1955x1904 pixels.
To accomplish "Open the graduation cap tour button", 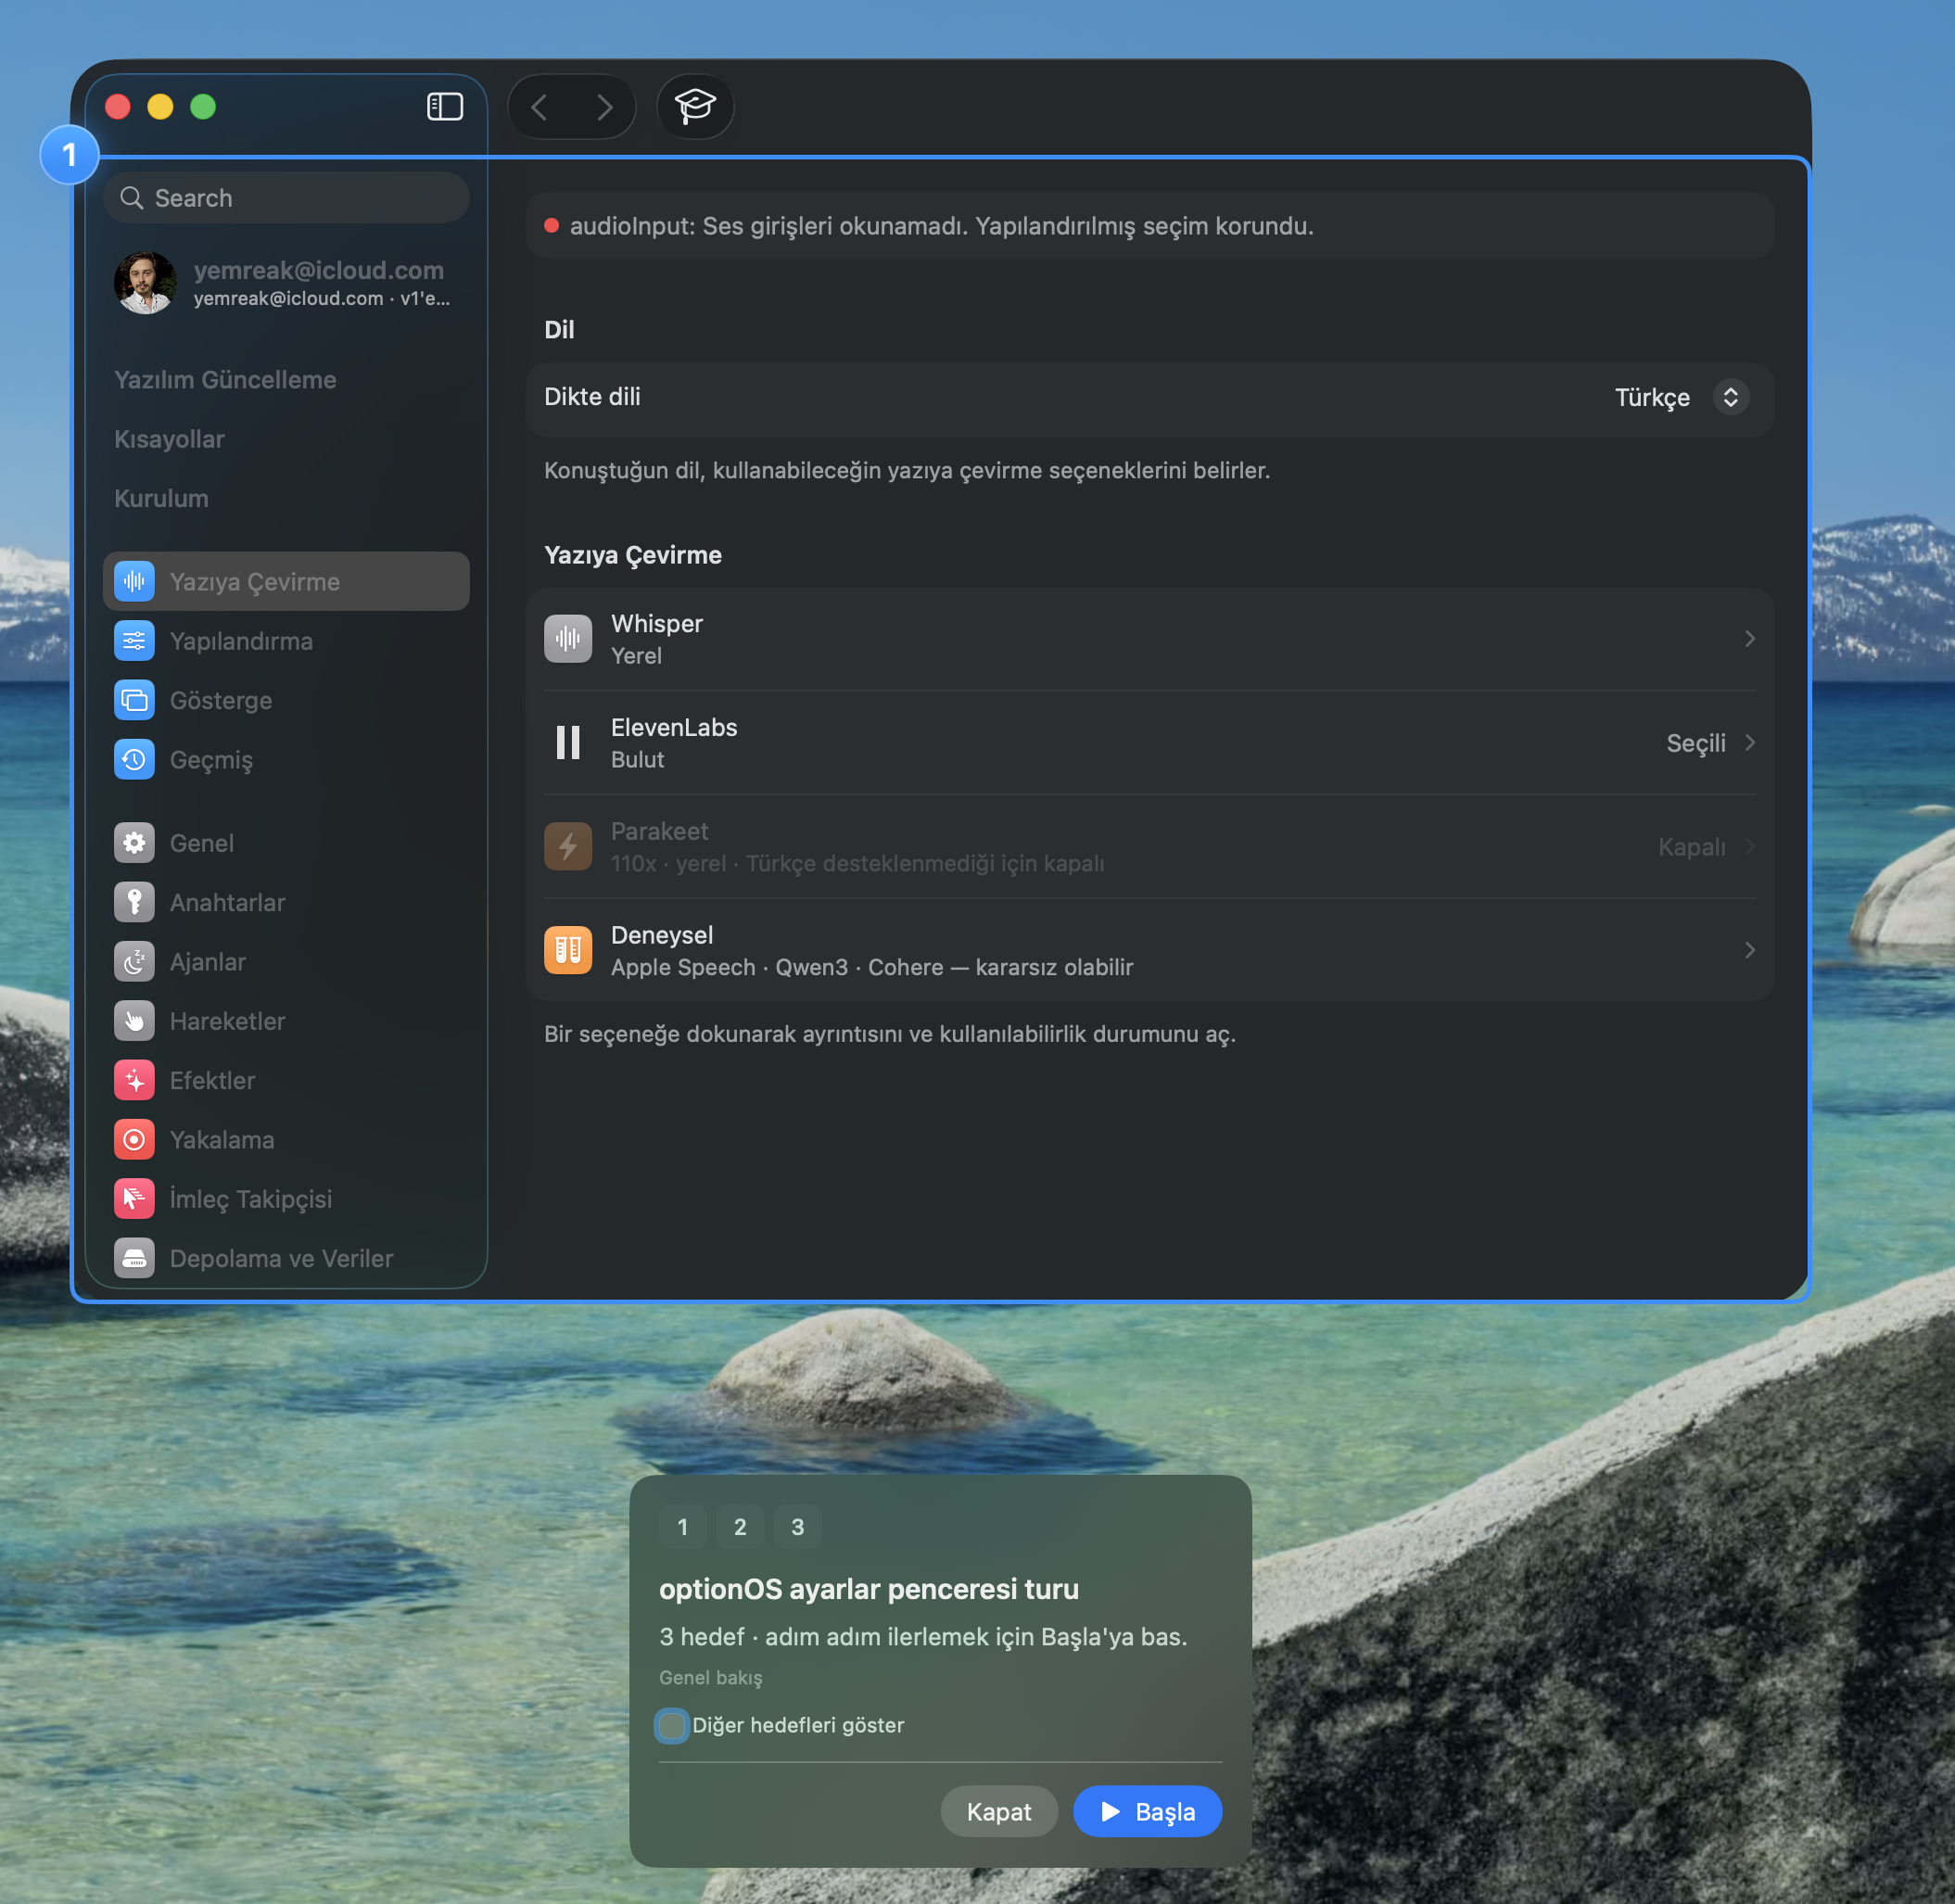I will [695, 106].
